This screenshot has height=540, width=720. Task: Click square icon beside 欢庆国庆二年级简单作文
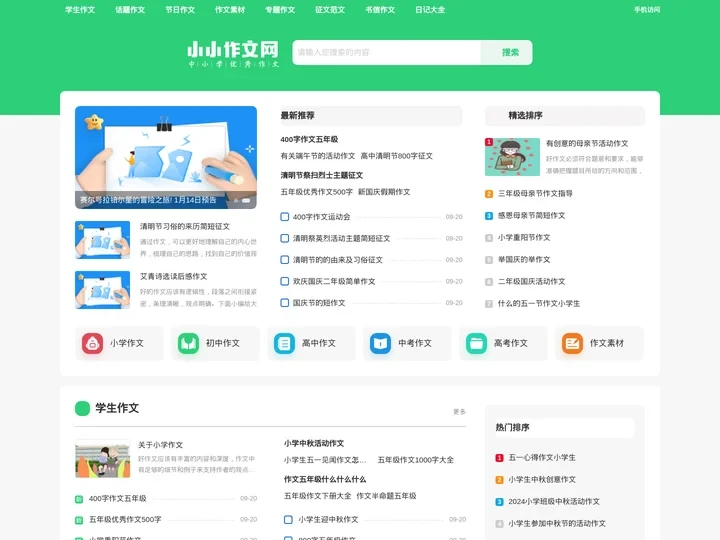click(285, 281)
